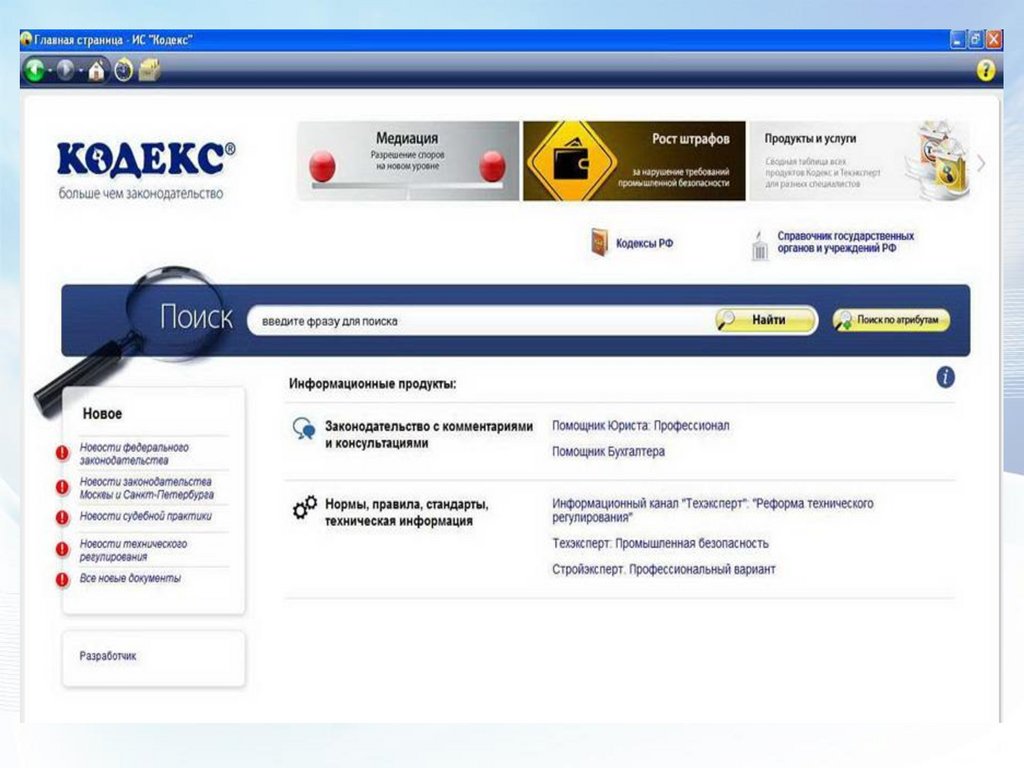Open the Медиация banner
Viewport: 1024px width, 768px height.
click(408, 161)
